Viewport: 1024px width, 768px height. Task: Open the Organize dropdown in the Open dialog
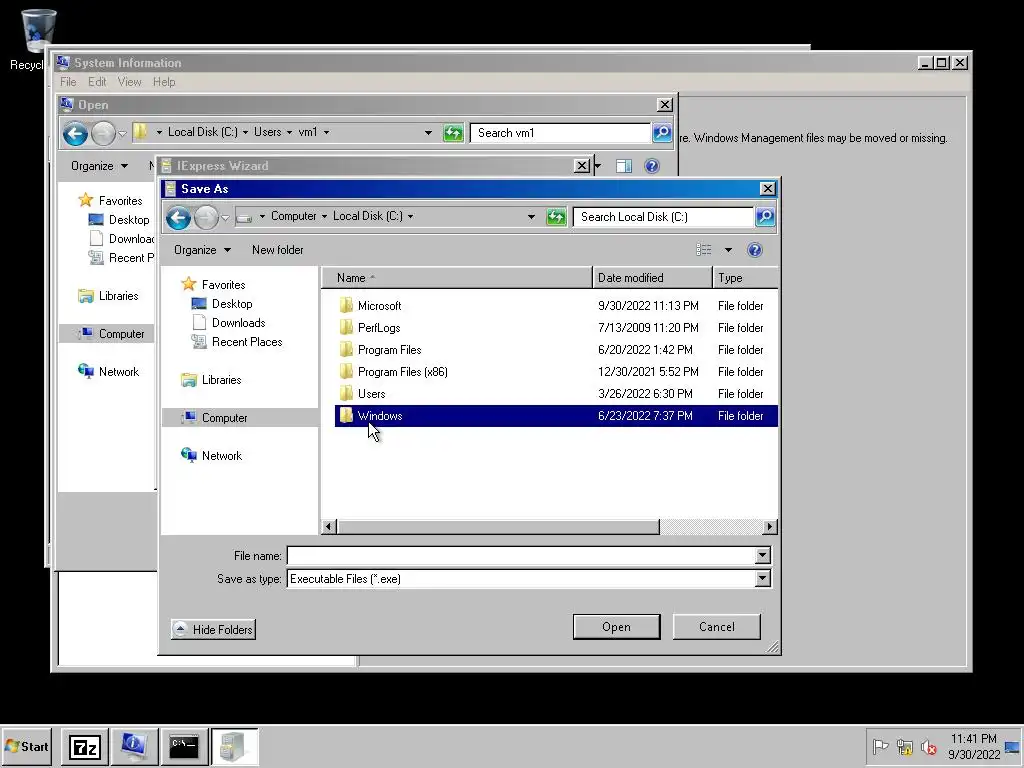tap(99, 166)
